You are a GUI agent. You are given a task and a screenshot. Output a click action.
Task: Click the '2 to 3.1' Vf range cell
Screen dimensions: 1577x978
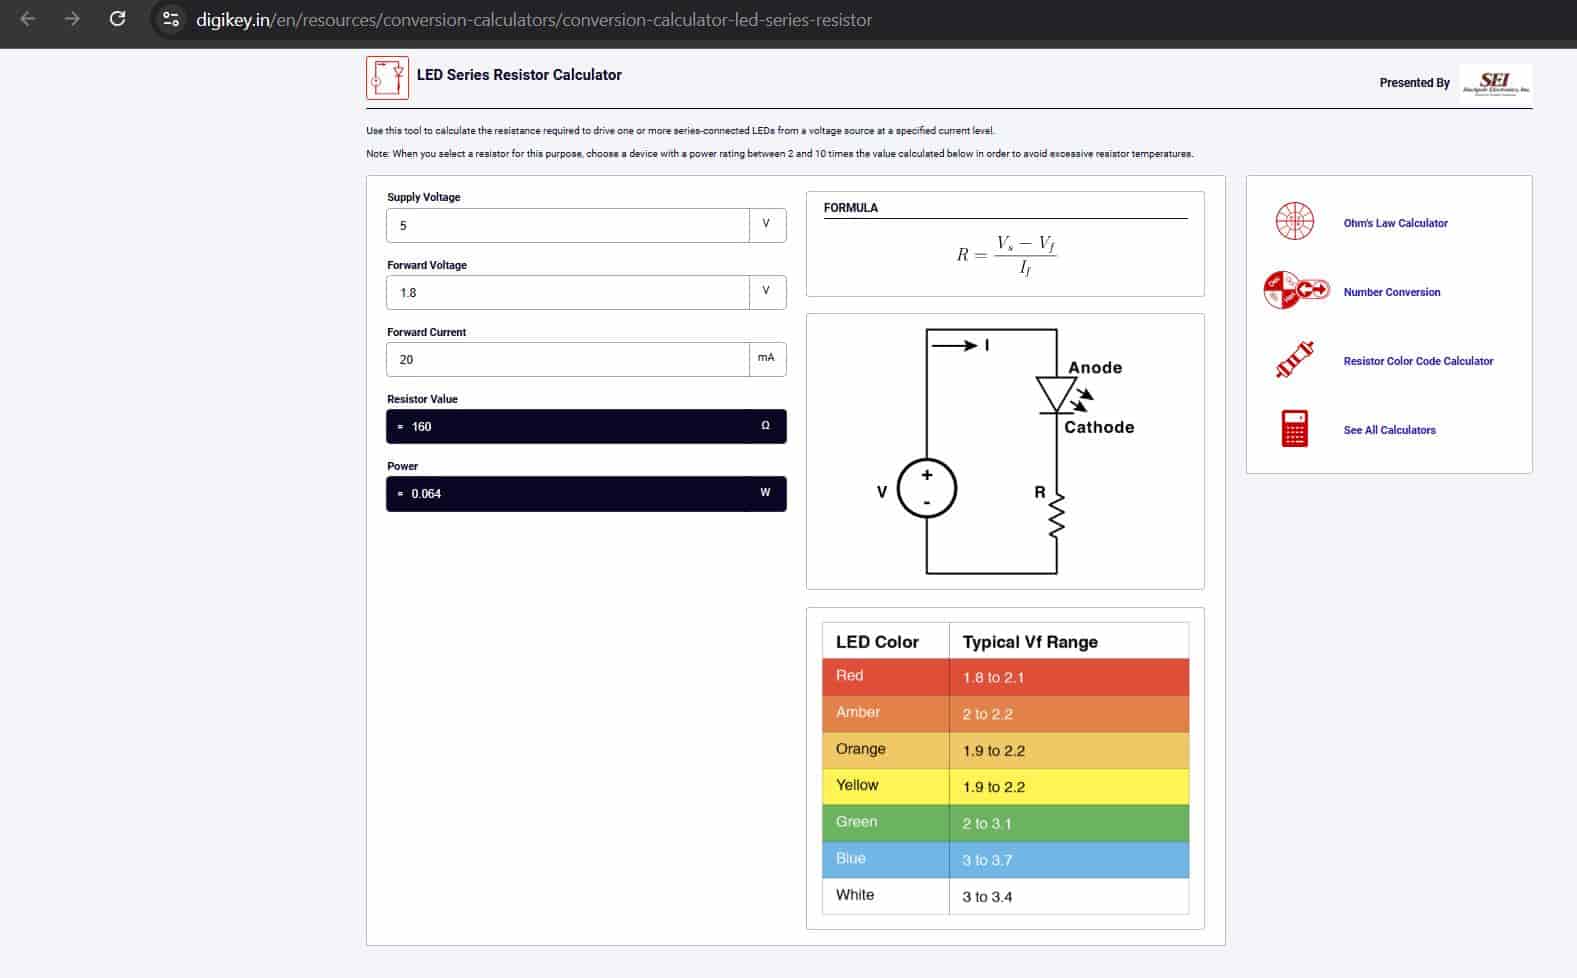pyautogui.click(x=1069, y=823)
